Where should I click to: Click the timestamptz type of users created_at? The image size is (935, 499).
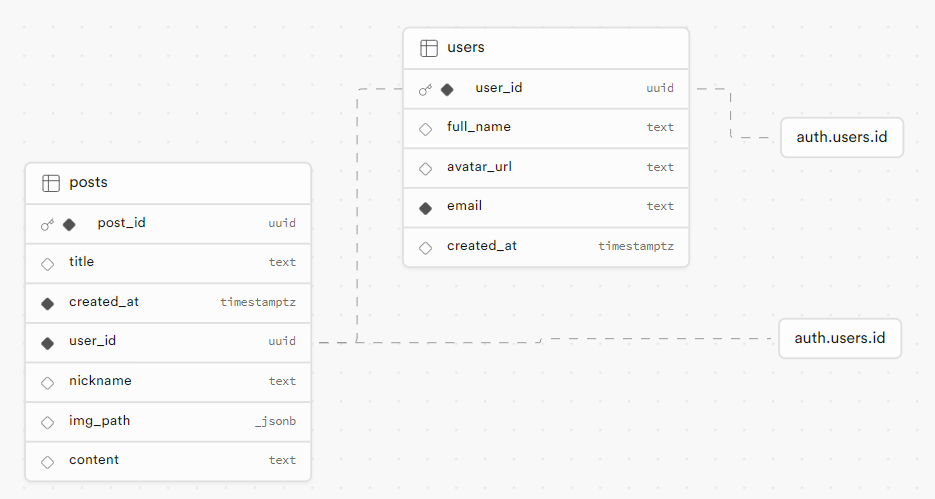(x=636, y=246)
